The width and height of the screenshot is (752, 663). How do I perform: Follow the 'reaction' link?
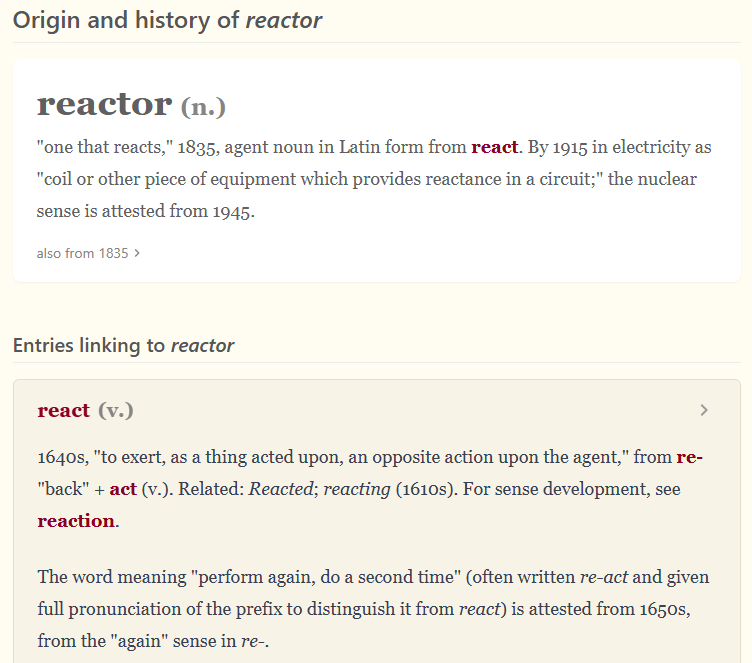[x=76, y=521]
